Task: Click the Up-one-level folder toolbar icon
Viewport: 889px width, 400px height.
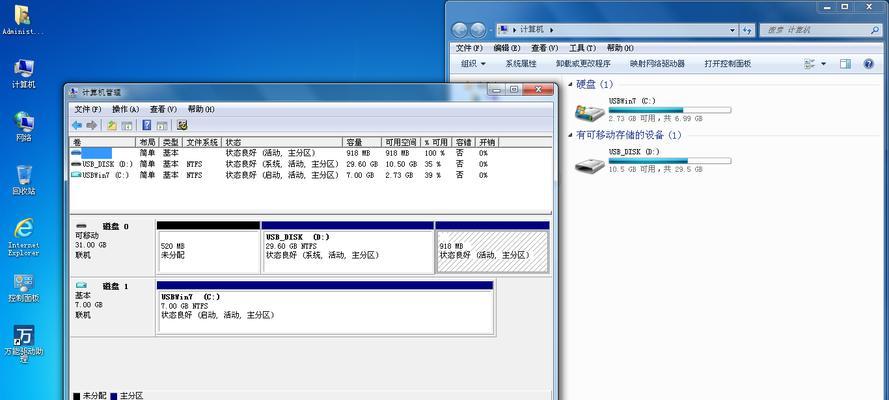Action: [112, 125]
